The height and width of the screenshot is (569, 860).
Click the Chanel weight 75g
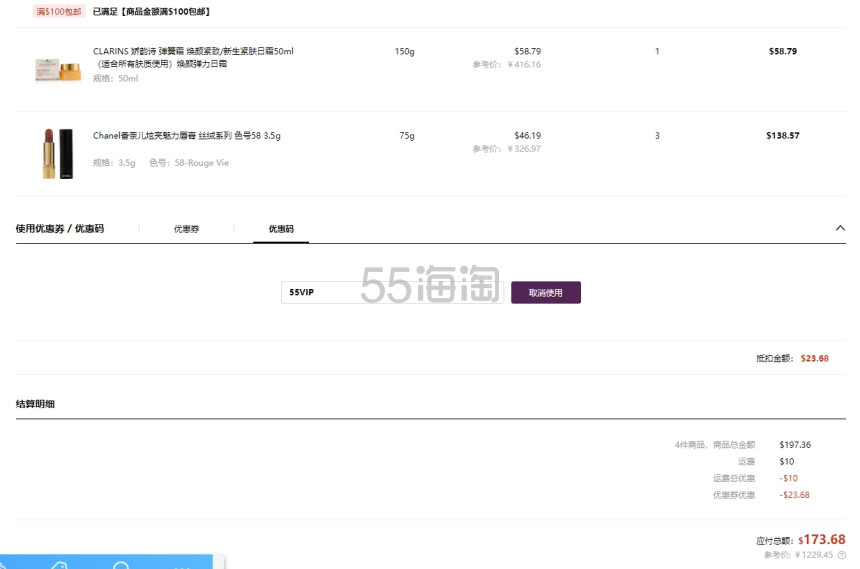point(407,136)
